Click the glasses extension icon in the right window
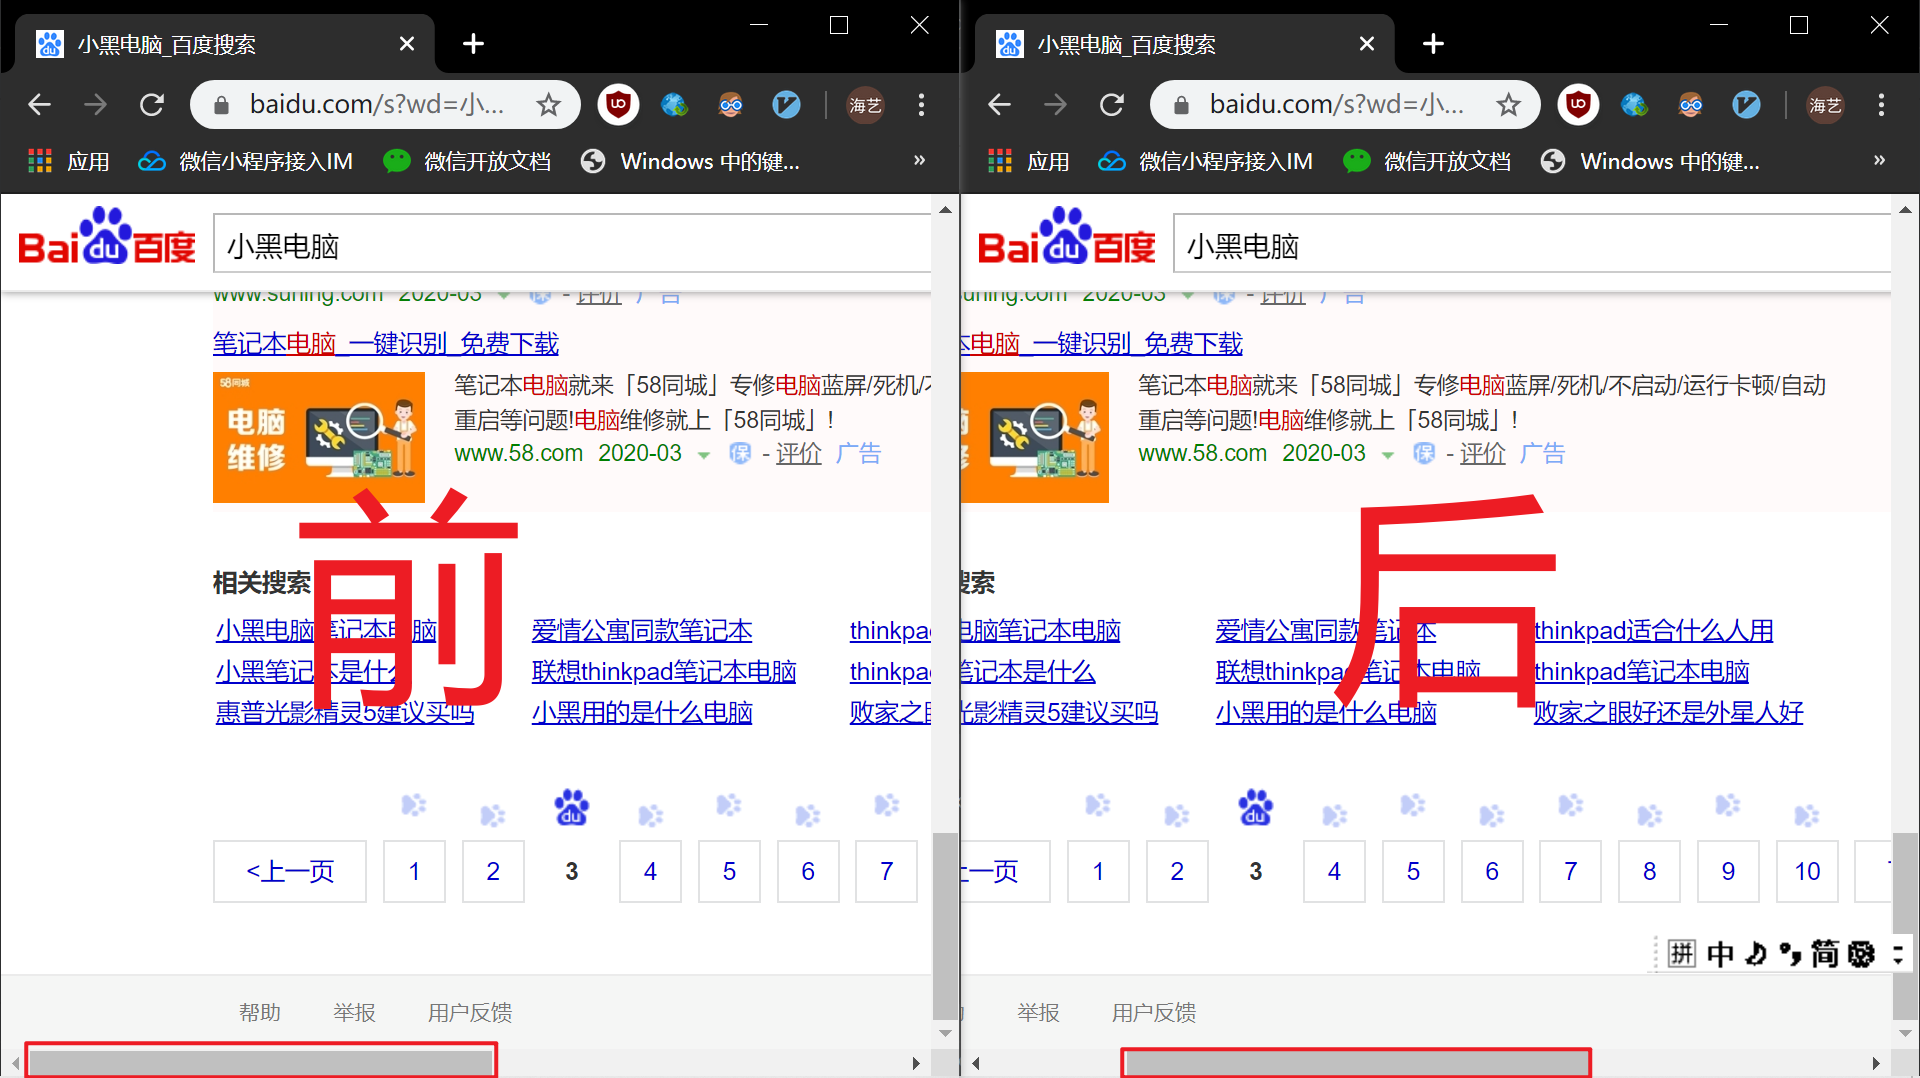 point(1690,104)
